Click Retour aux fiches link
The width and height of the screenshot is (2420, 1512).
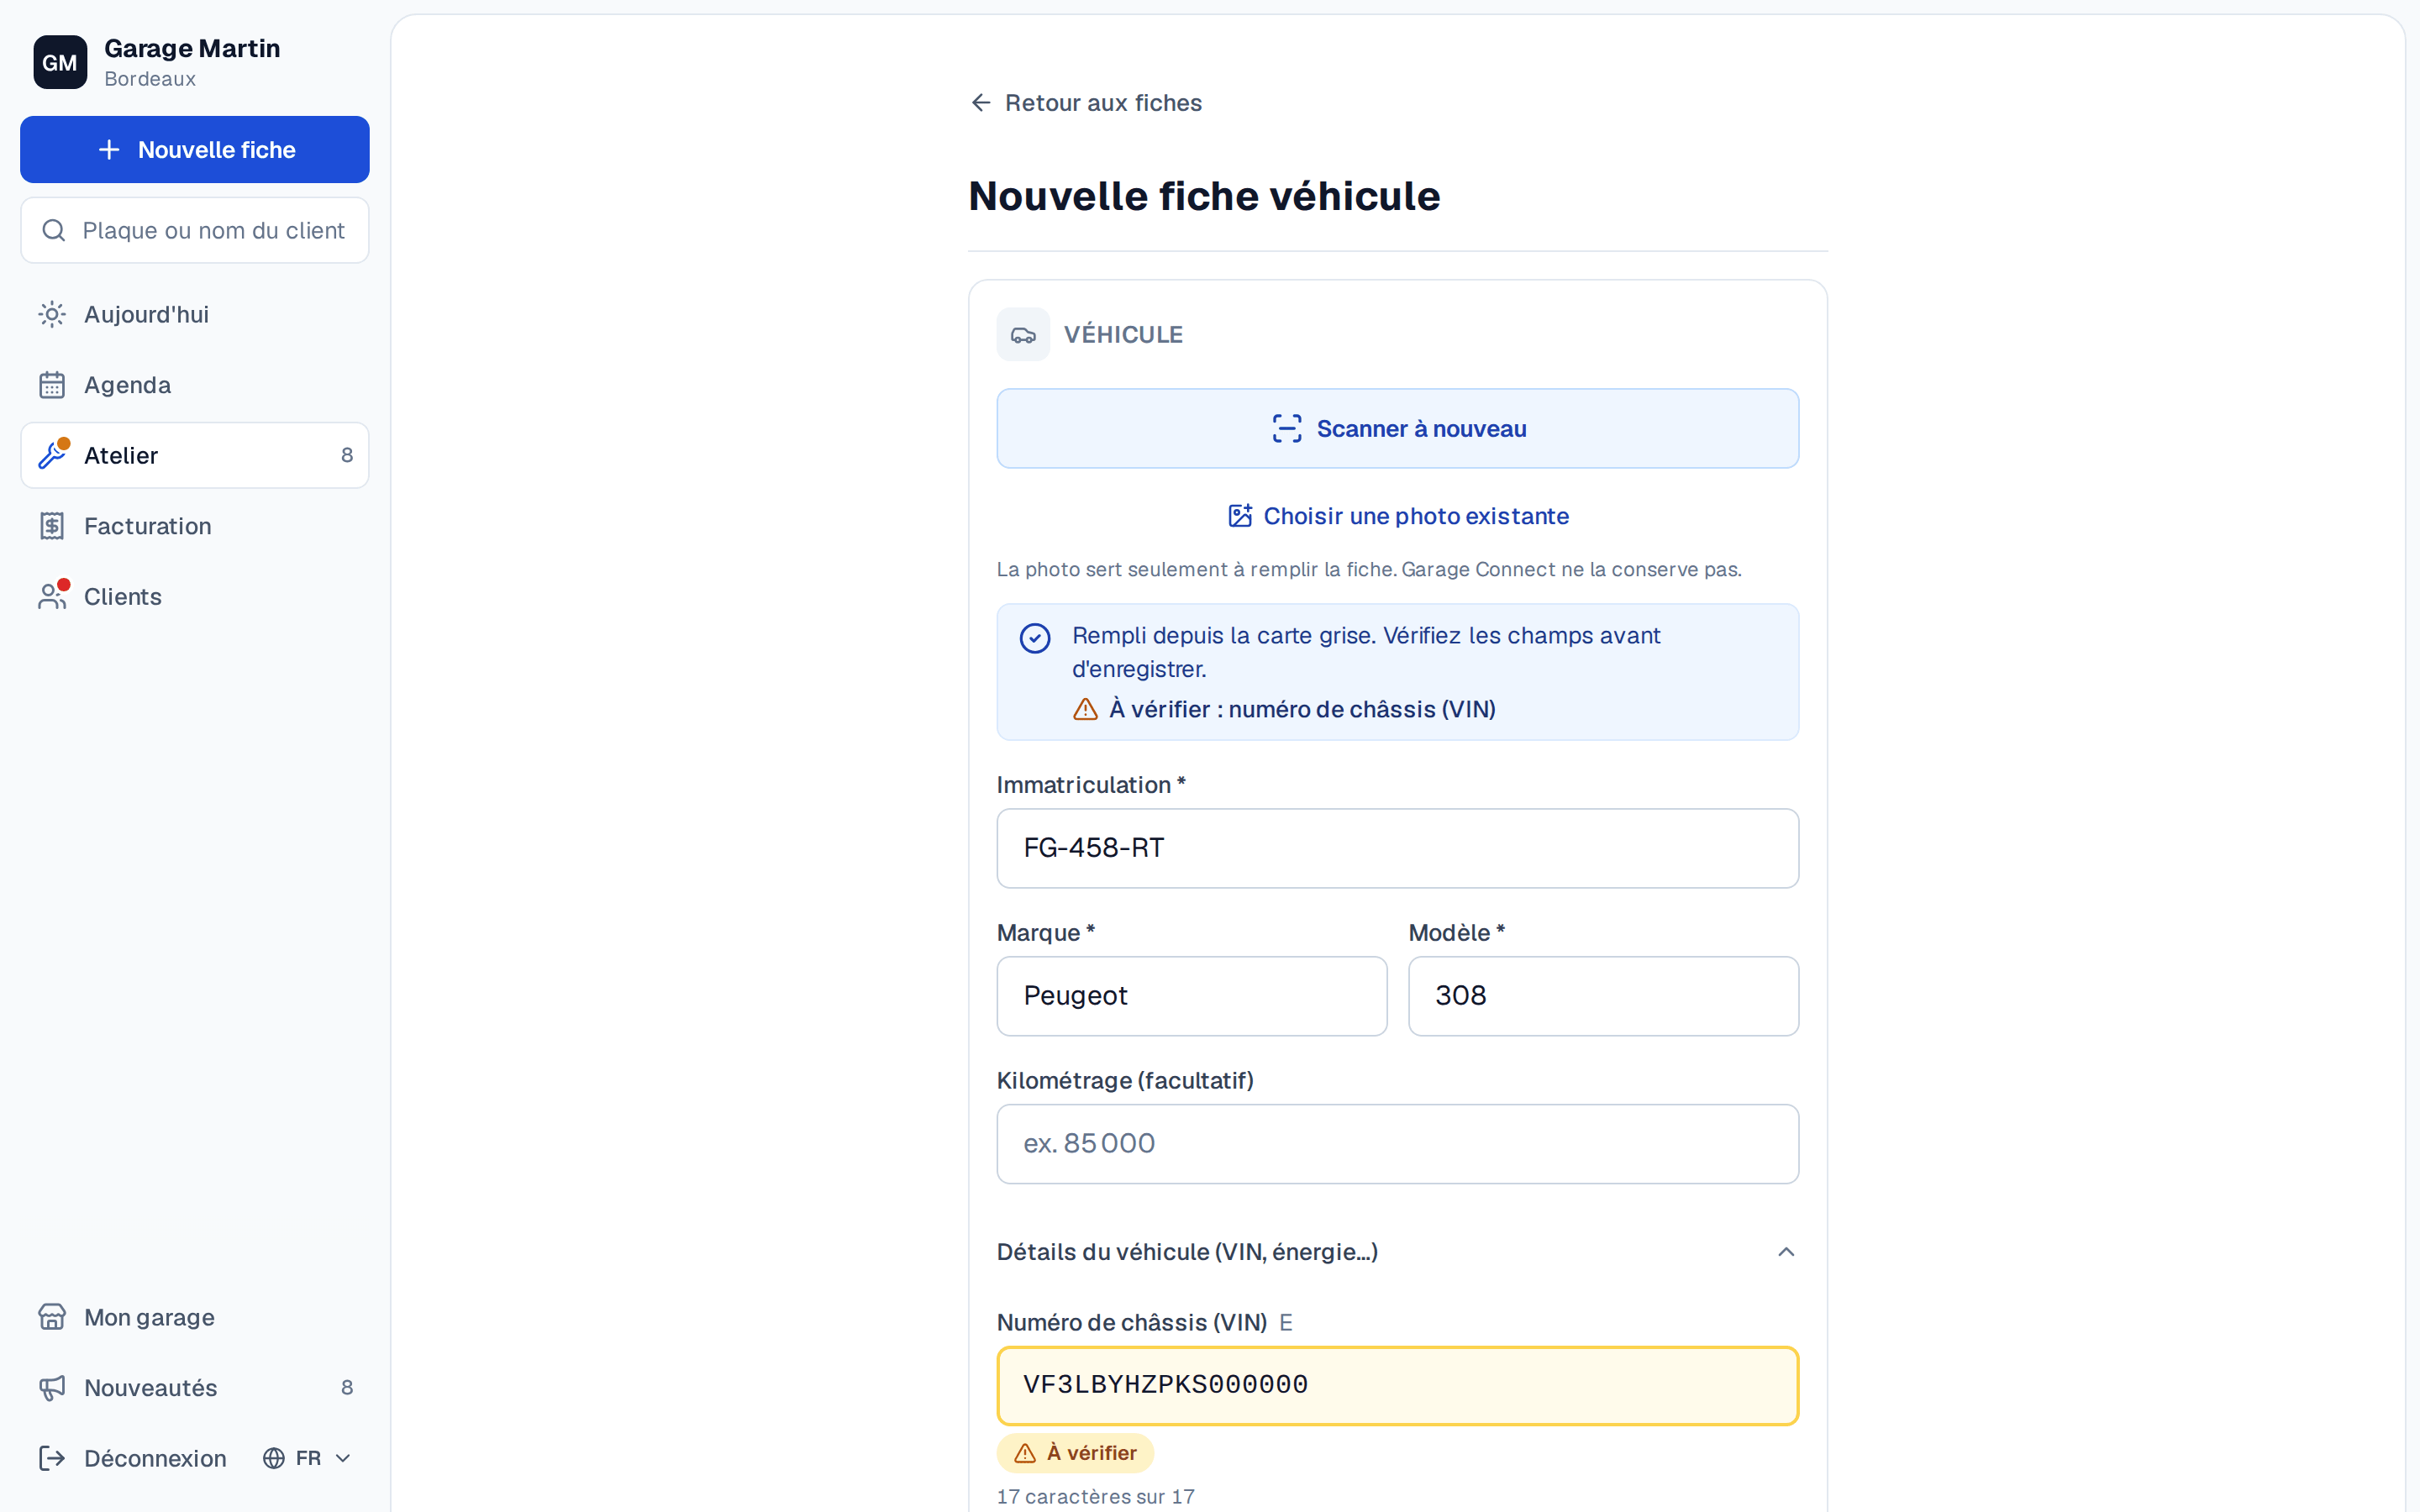(x=1086, y=103)
